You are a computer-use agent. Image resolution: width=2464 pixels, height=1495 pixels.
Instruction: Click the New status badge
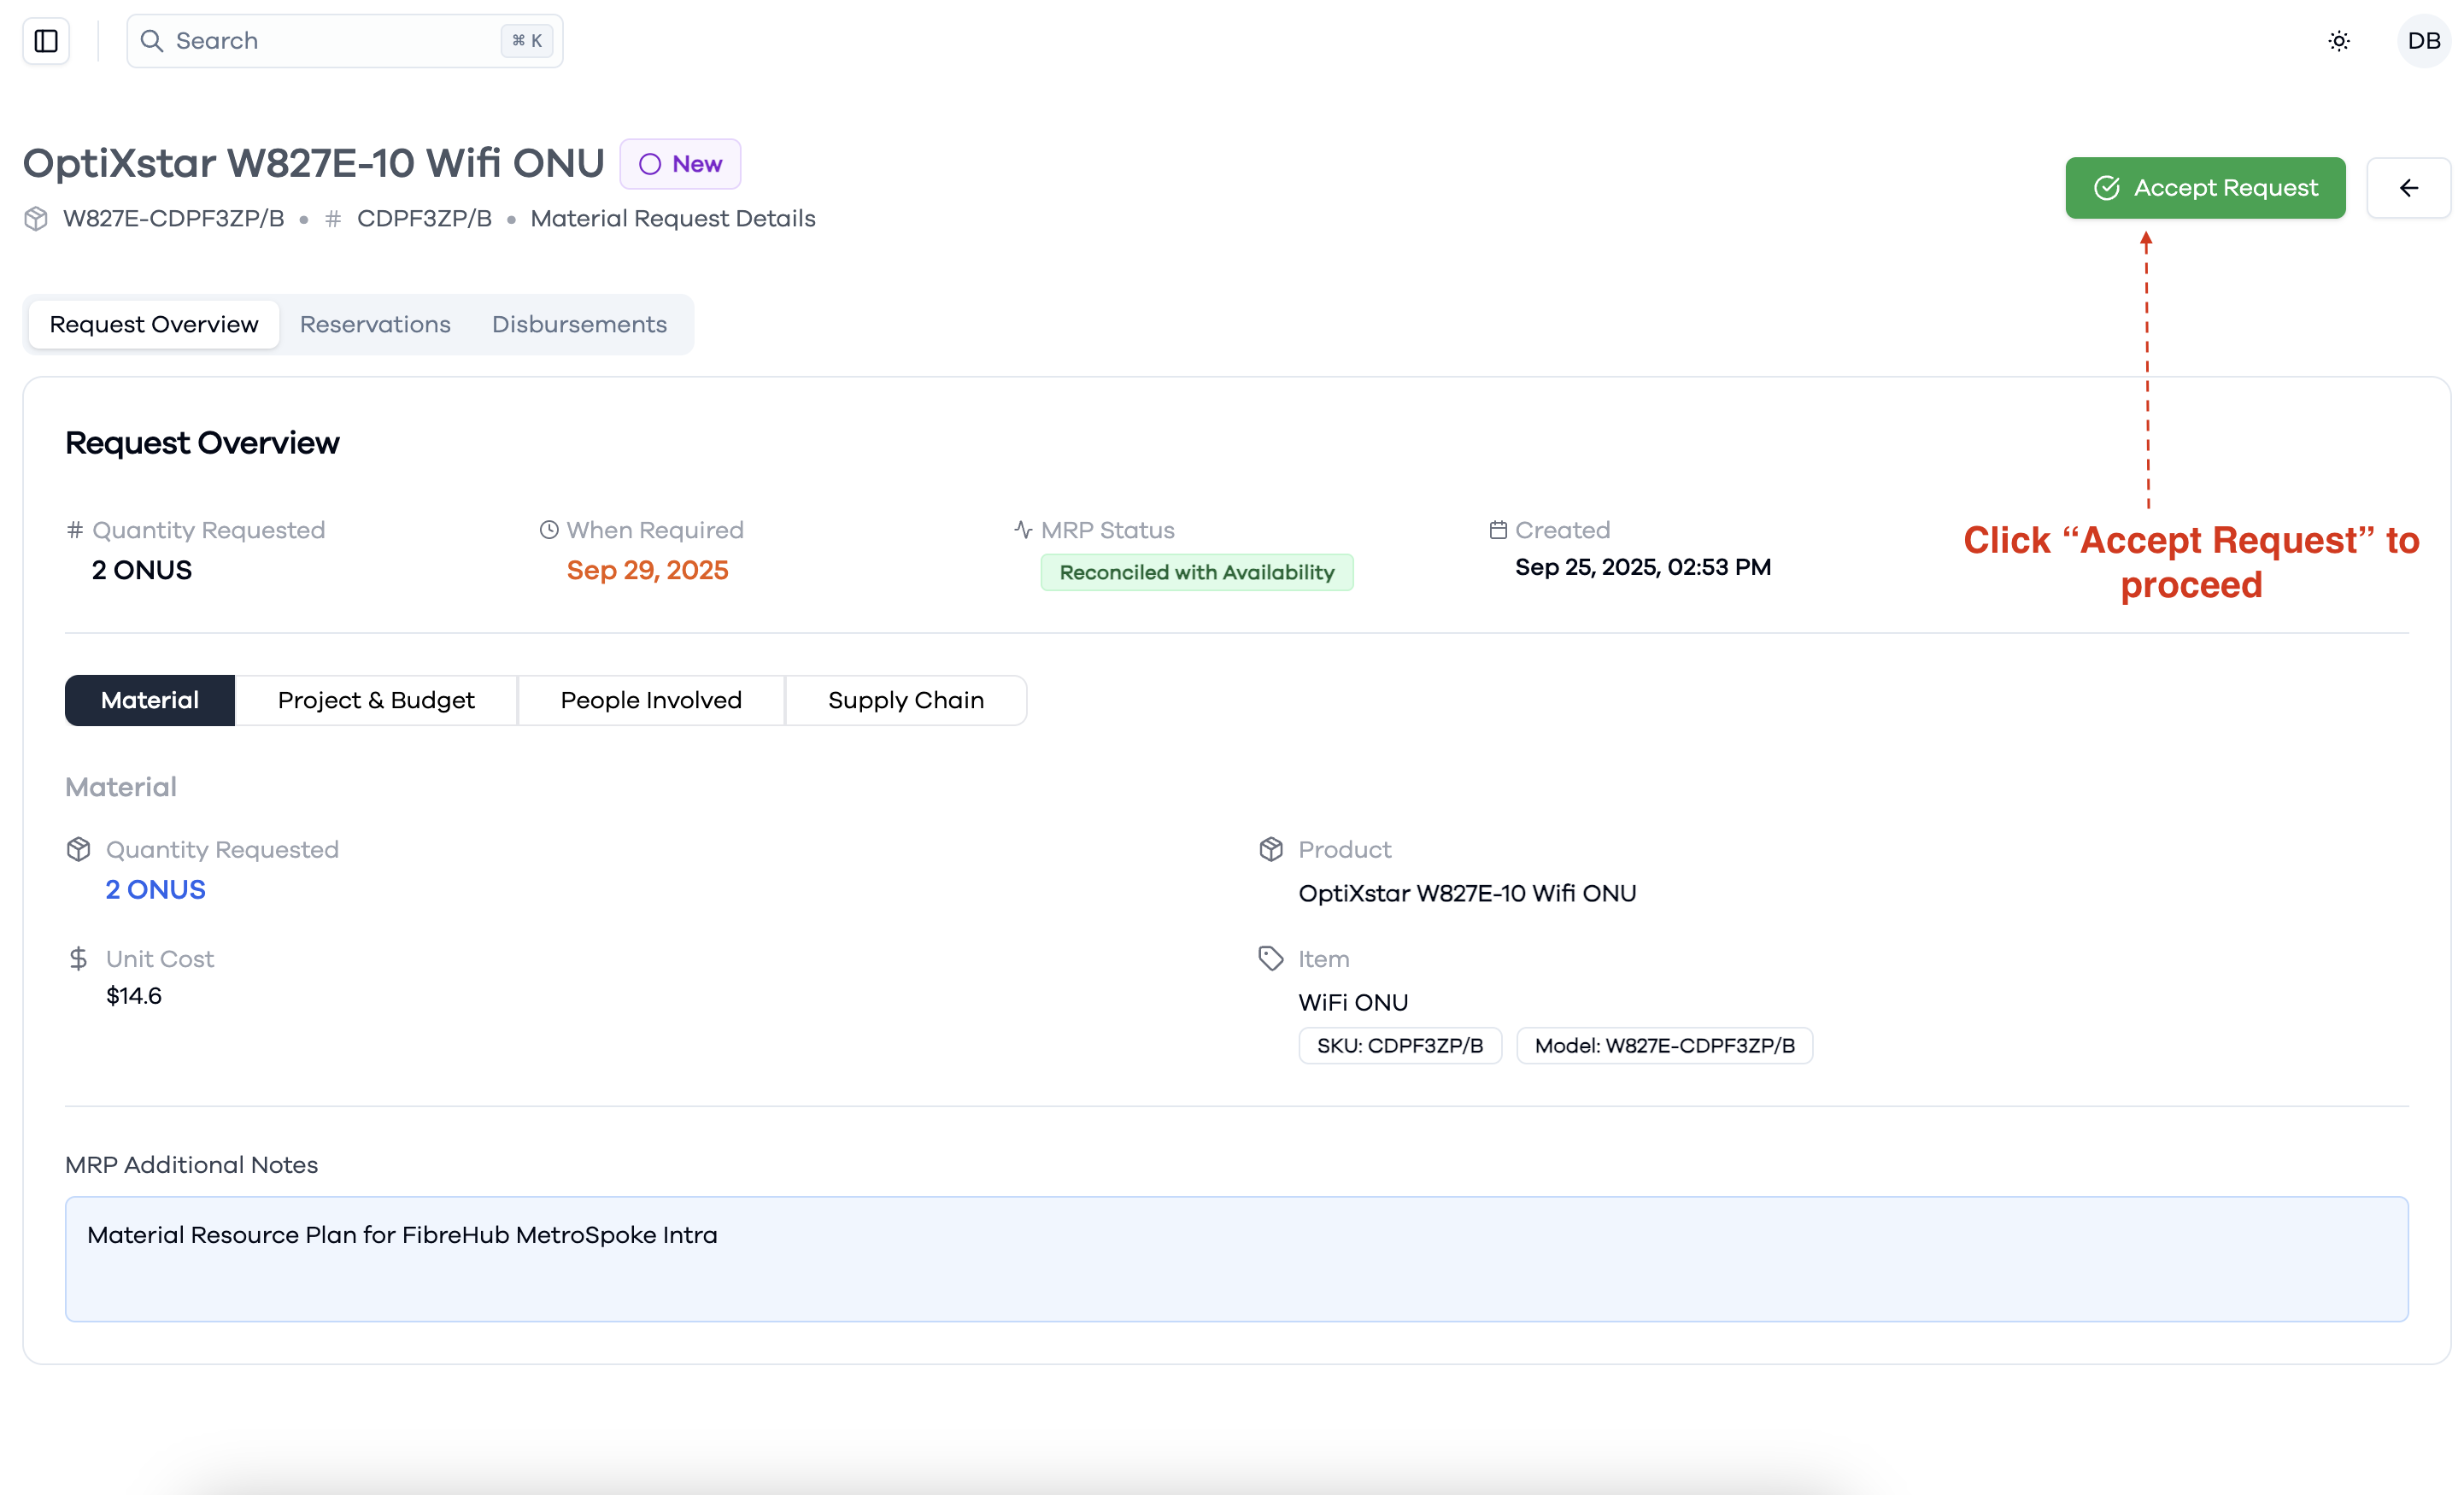[680, 164]
